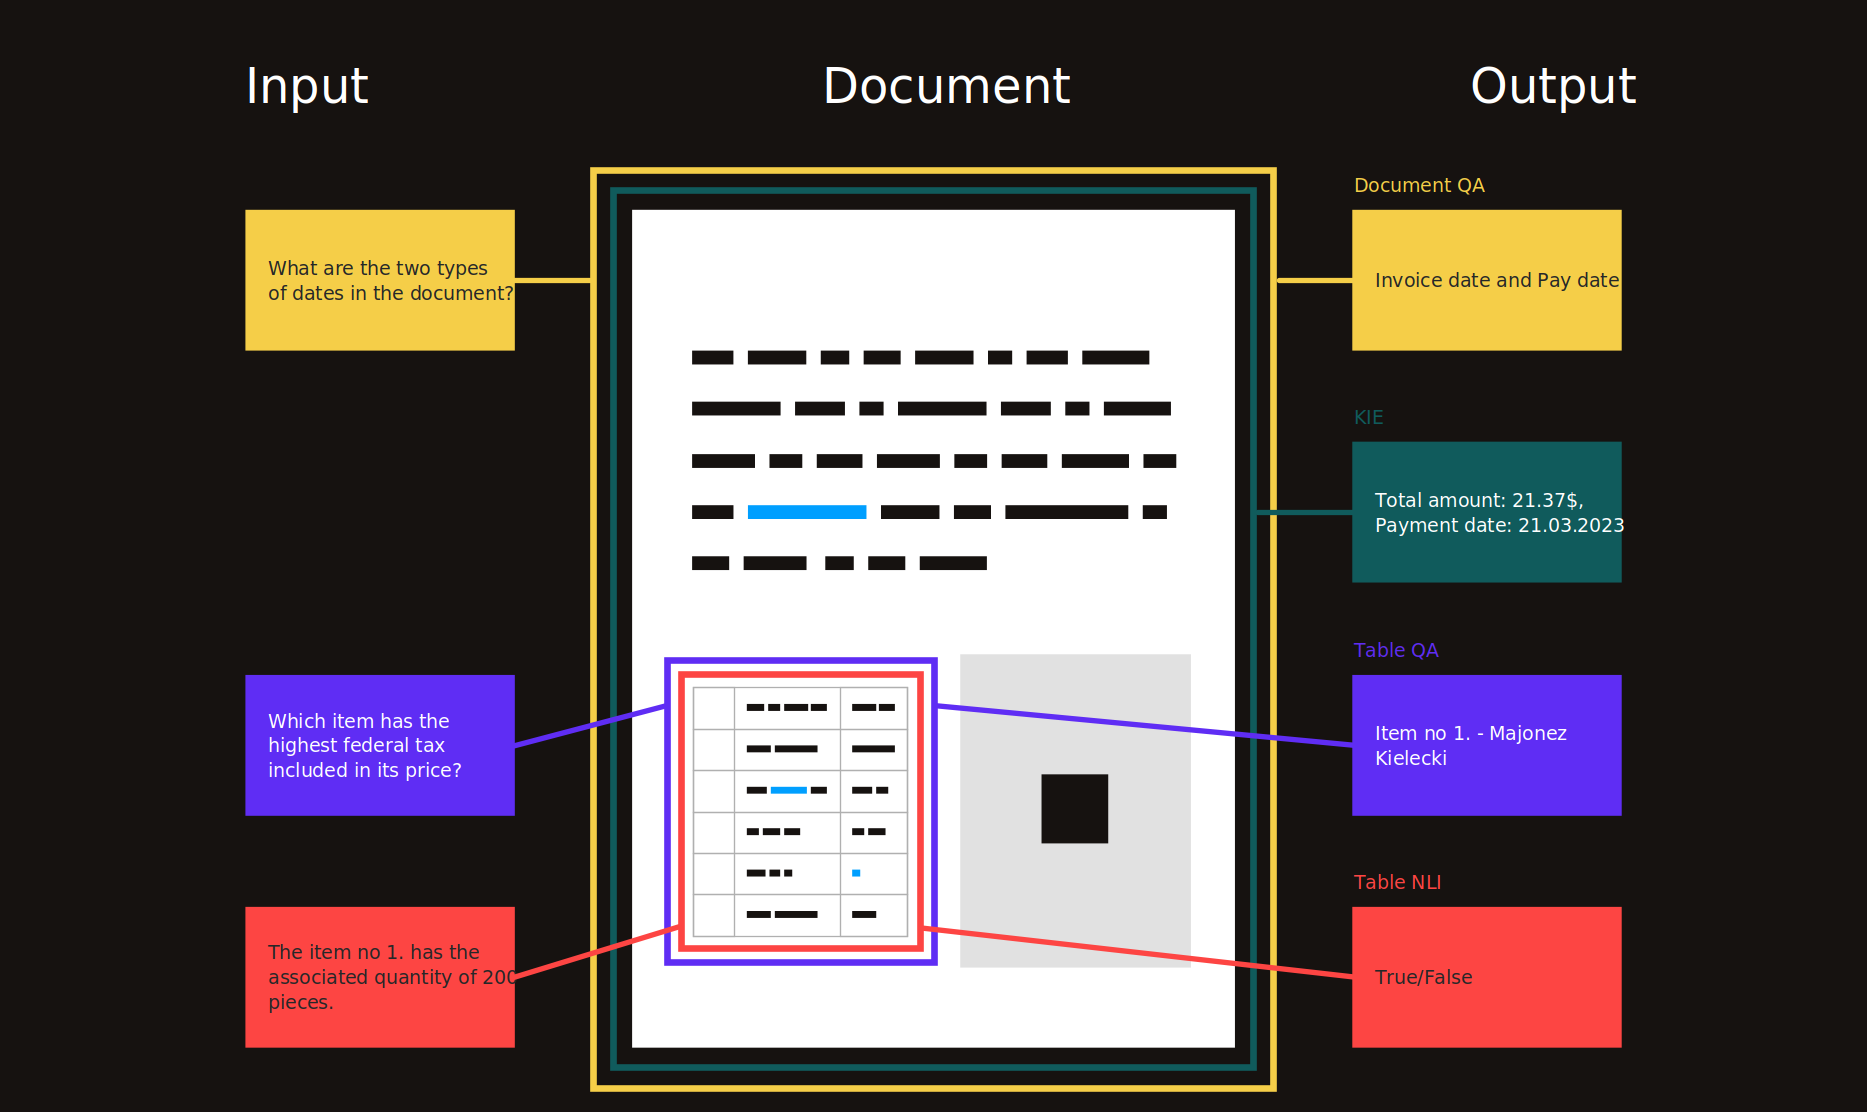Collapse the KIE output panel
1867x1112 pixels.
point(1367,417)
